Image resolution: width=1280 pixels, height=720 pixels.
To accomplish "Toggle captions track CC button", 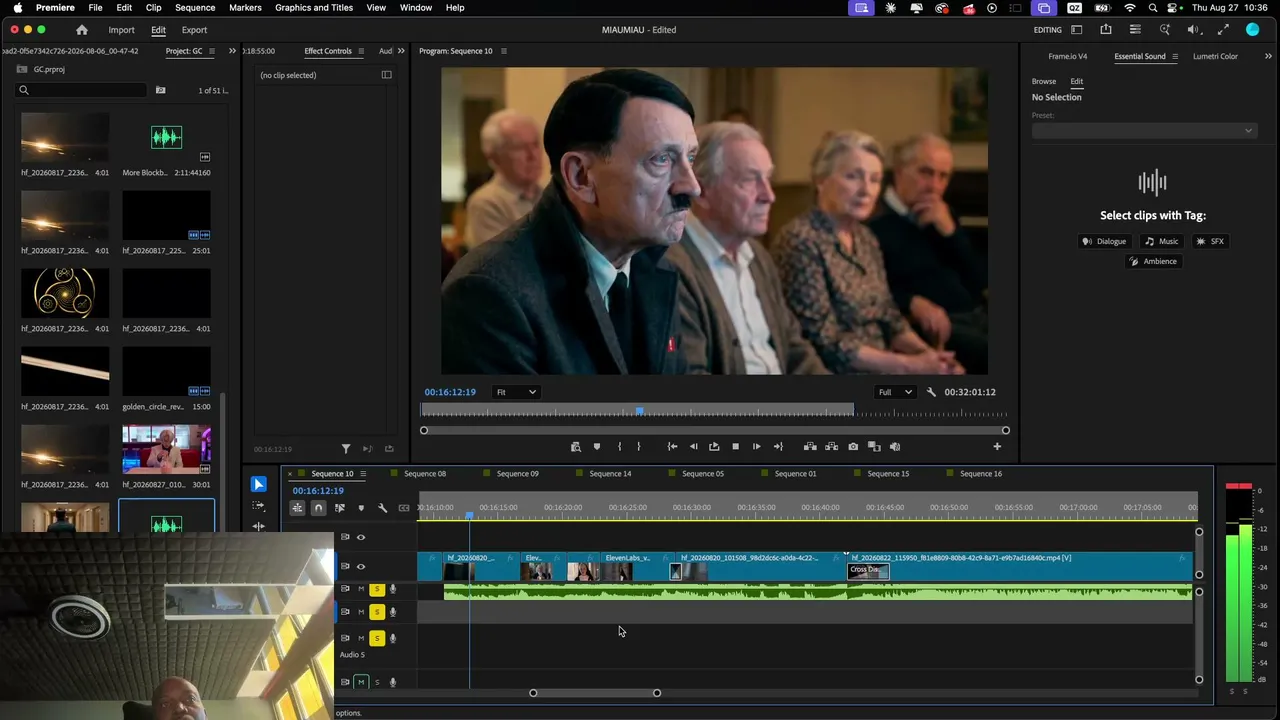I will point(404,508).
